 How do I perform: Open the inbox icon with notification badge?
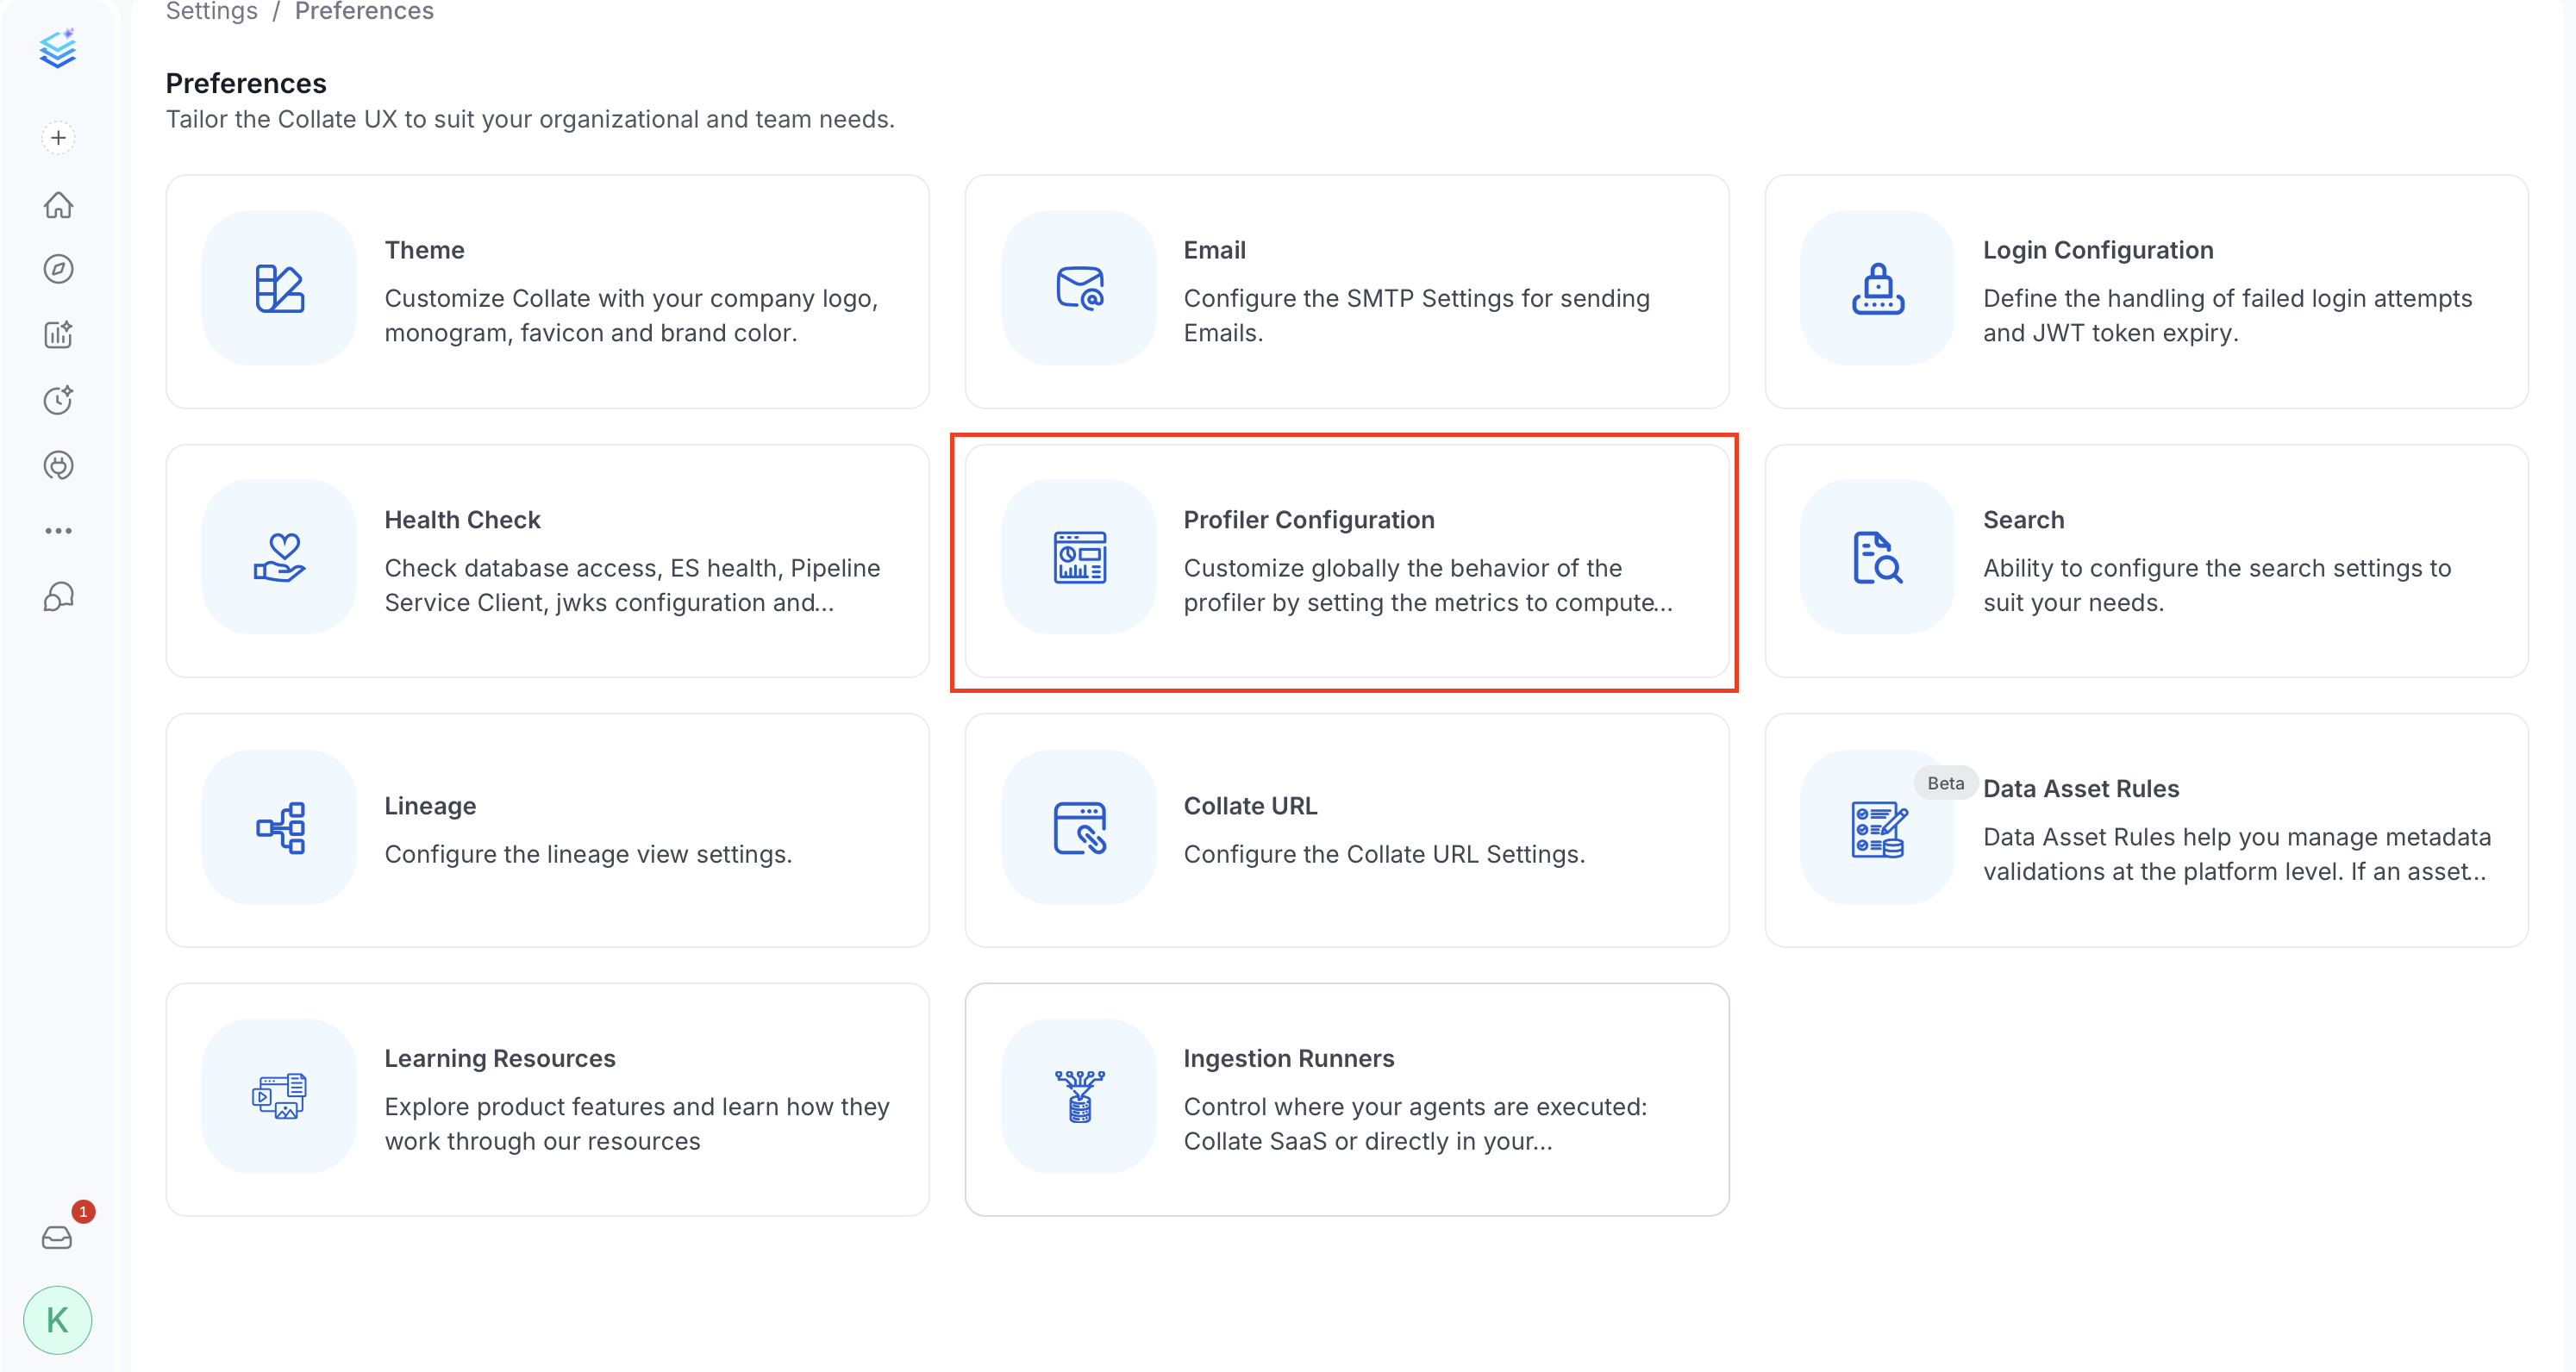click(x=57, y=1238)
